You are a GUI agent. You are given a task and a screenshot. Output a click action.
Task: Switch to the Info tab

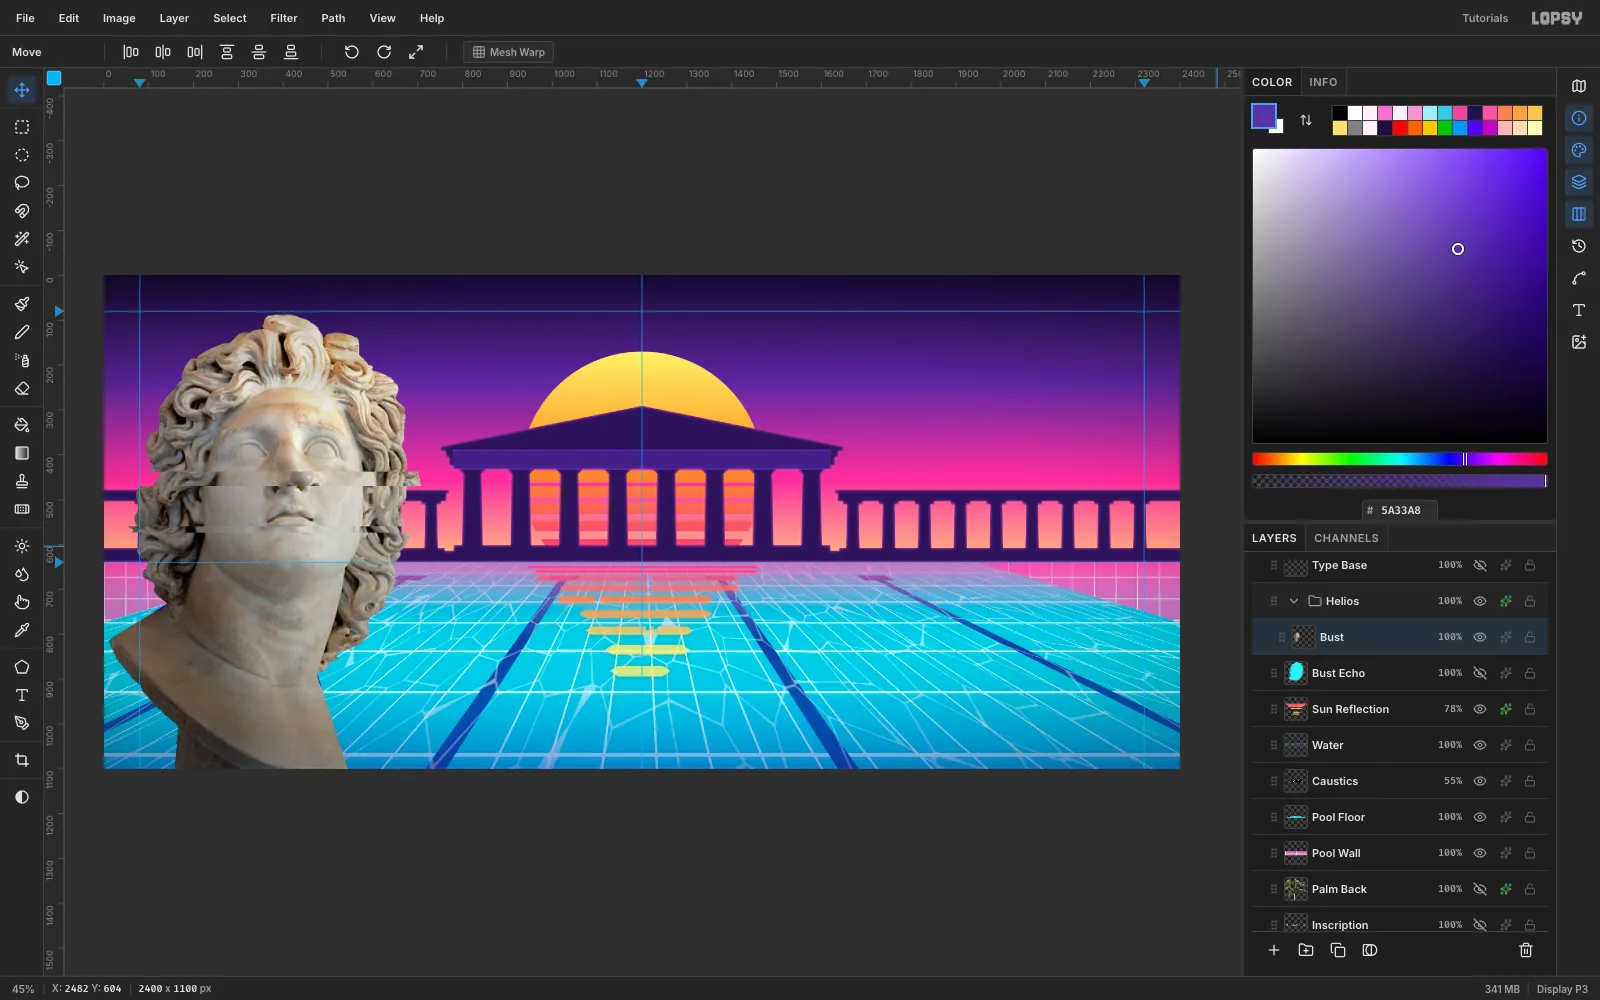click(1323, 82)
